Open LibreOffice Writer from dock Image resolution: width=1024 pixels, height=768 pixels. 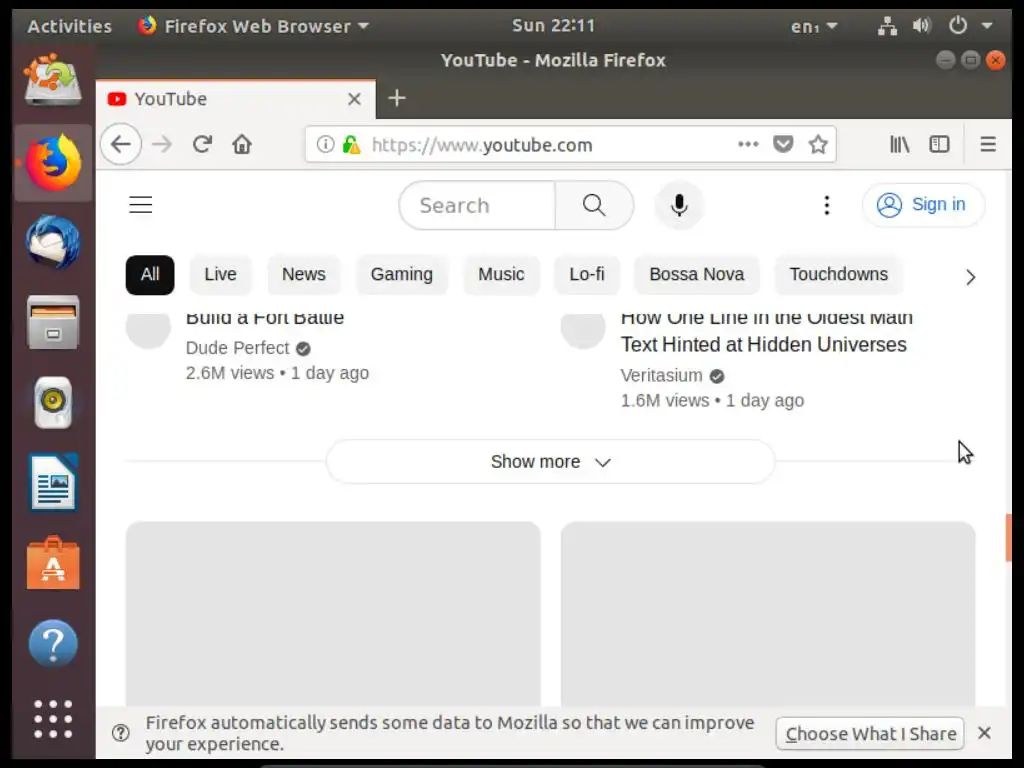coord(53,483)
